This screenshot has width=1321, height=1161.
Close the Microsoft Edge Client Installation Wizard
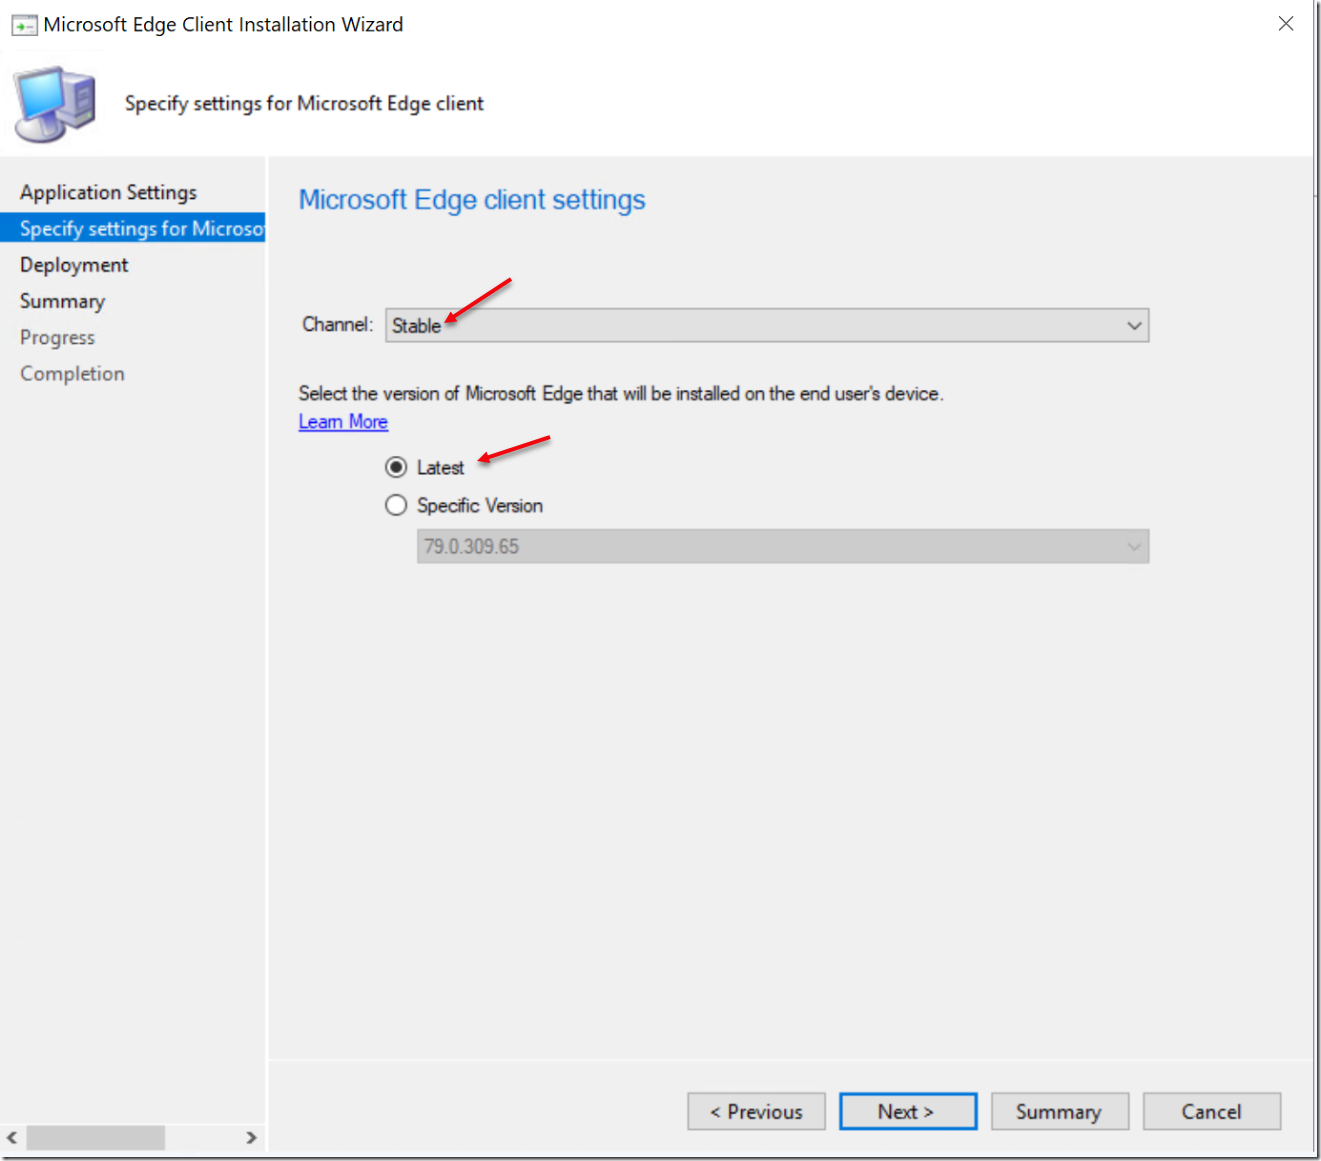coord(1285,23)
